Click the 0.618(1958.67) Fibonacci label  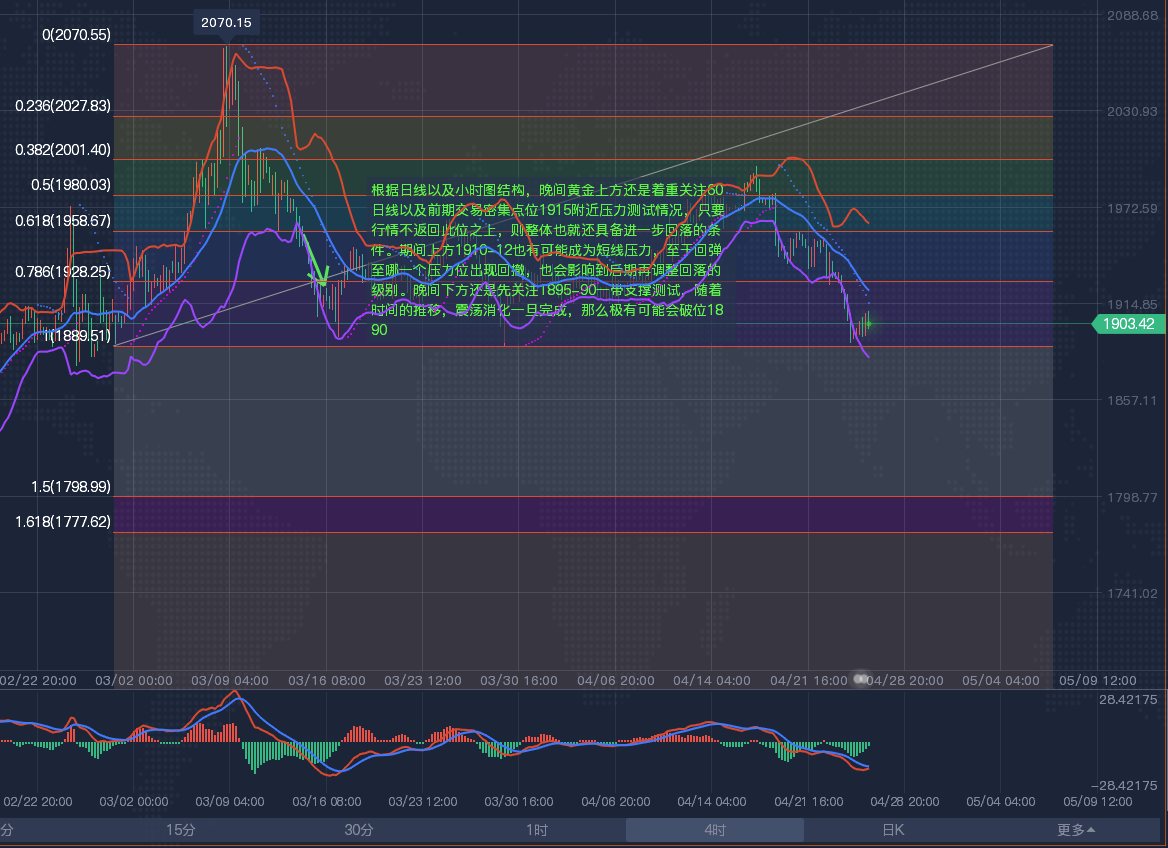tap(63, 220)
